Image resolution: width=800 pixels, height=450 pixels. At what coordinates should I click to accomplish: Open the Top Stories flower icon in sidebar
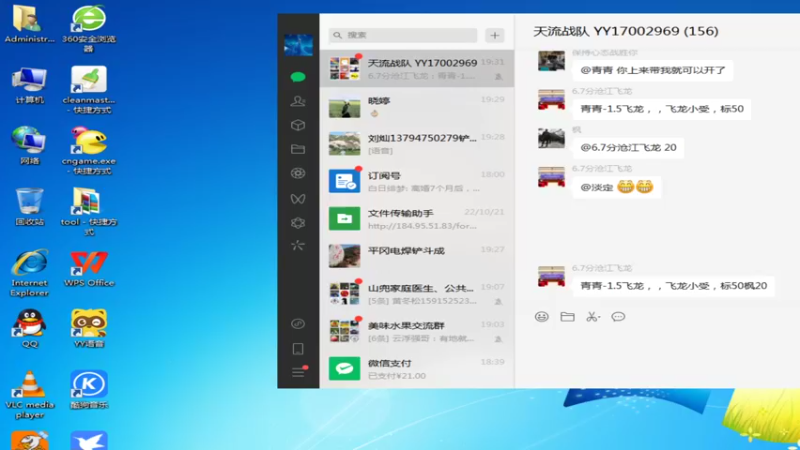[298, 222]
